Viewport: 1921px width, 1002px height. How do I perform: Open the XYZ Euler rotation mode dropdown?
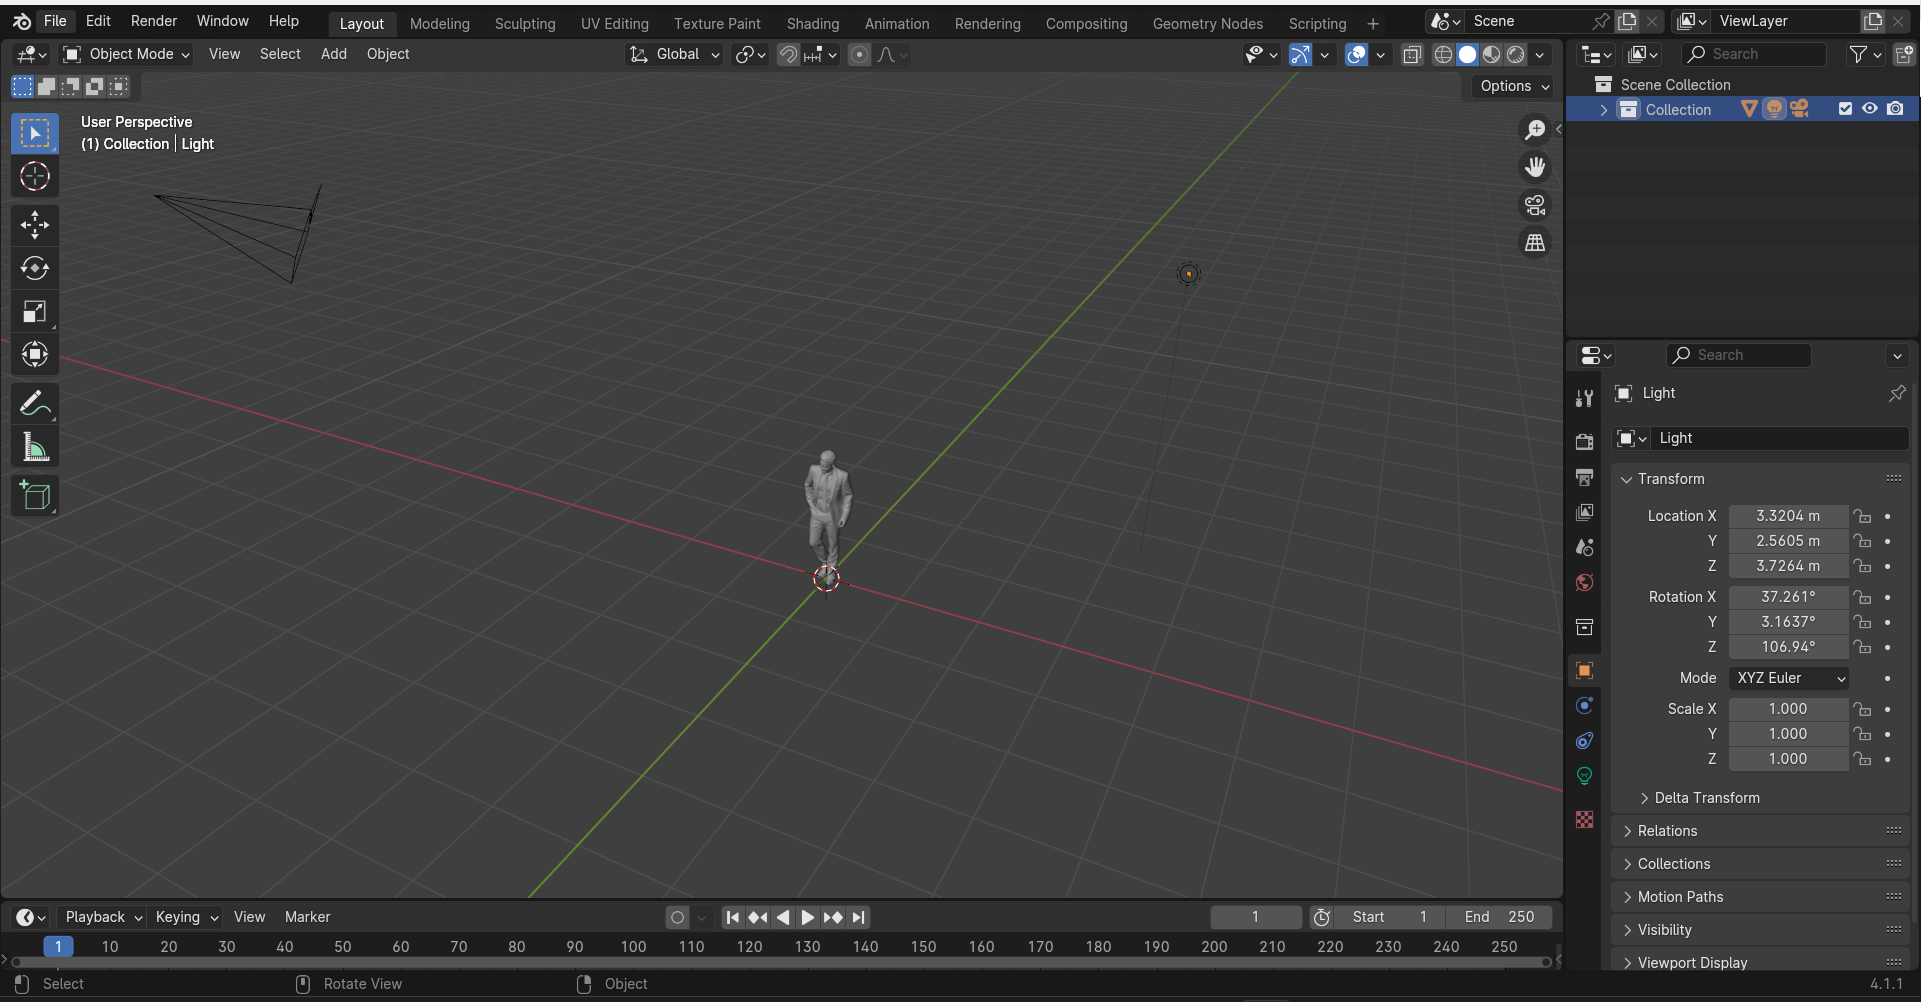click(1789, 678)
